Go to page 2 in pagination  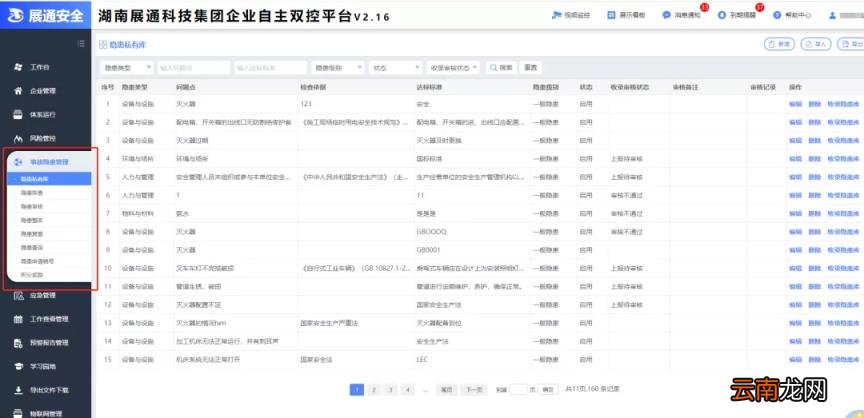[374, 389]
